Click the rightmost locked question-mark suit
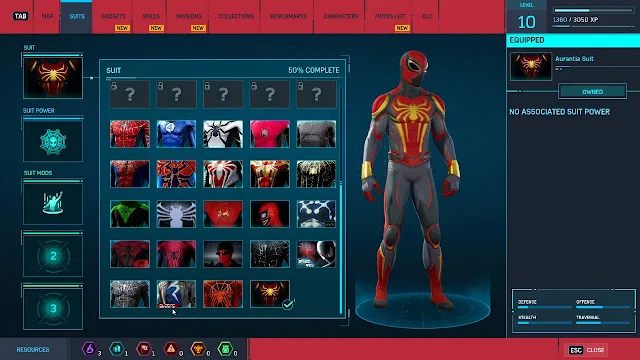 point(316,94)
